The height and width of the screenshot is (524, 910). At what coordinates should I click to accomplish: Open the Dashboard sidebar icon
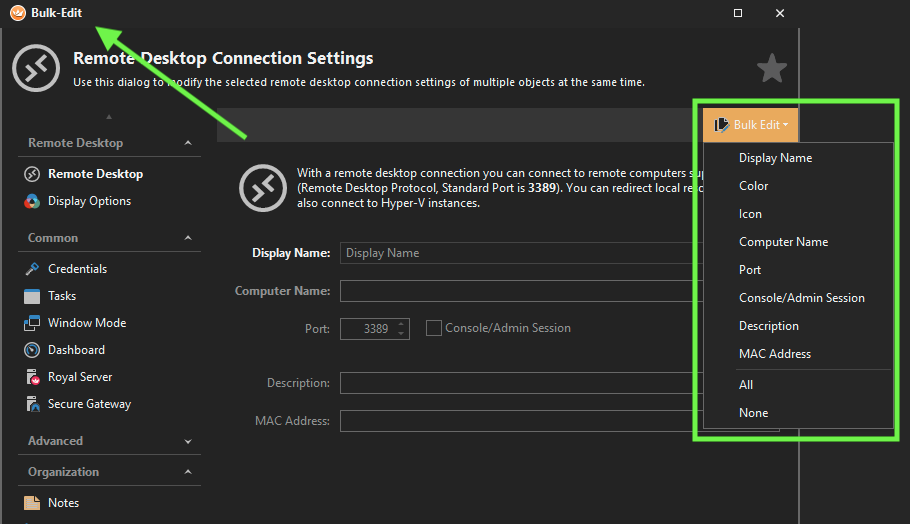click(x=31, y=350)
